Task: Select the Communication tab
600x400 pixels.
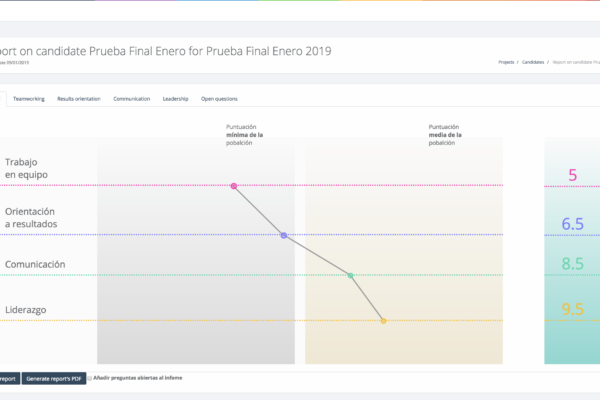Action: click(x=132, y=99)
